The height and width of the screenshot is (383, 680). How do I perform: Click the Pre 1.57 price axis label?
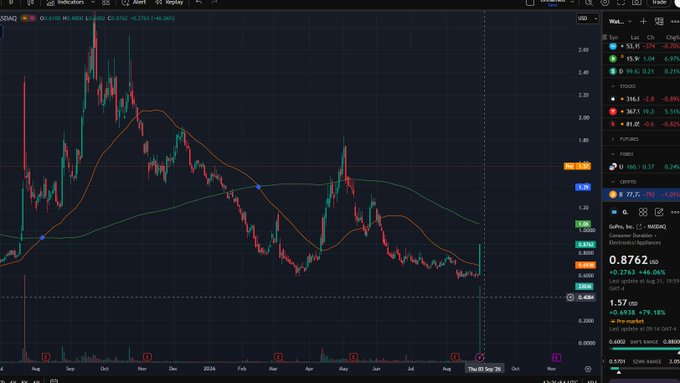[577, 166]
